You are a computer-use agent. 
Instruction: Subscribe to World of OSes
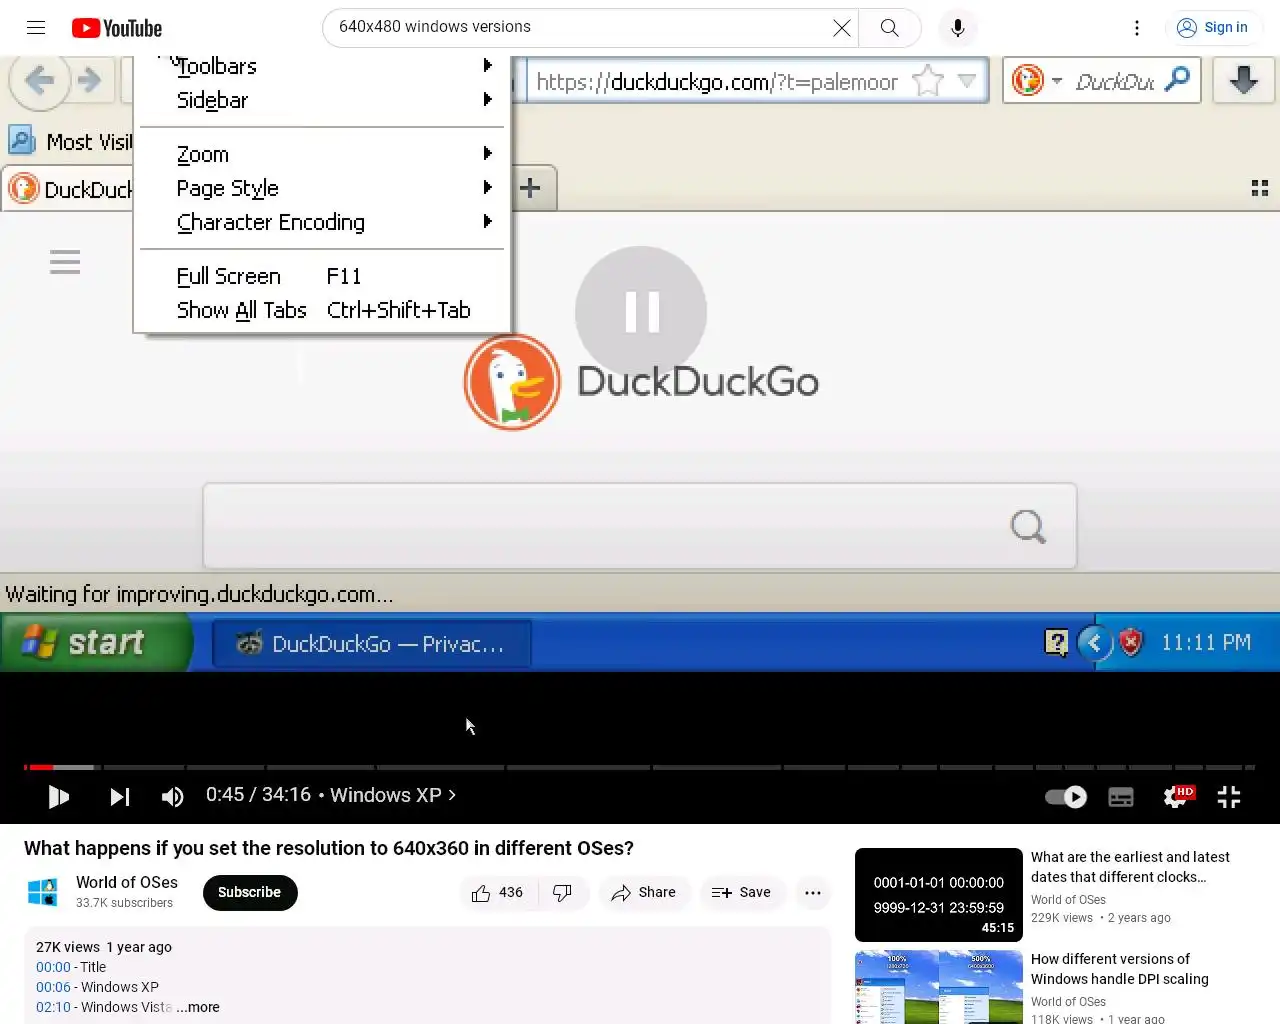click(x=250, y=892)
